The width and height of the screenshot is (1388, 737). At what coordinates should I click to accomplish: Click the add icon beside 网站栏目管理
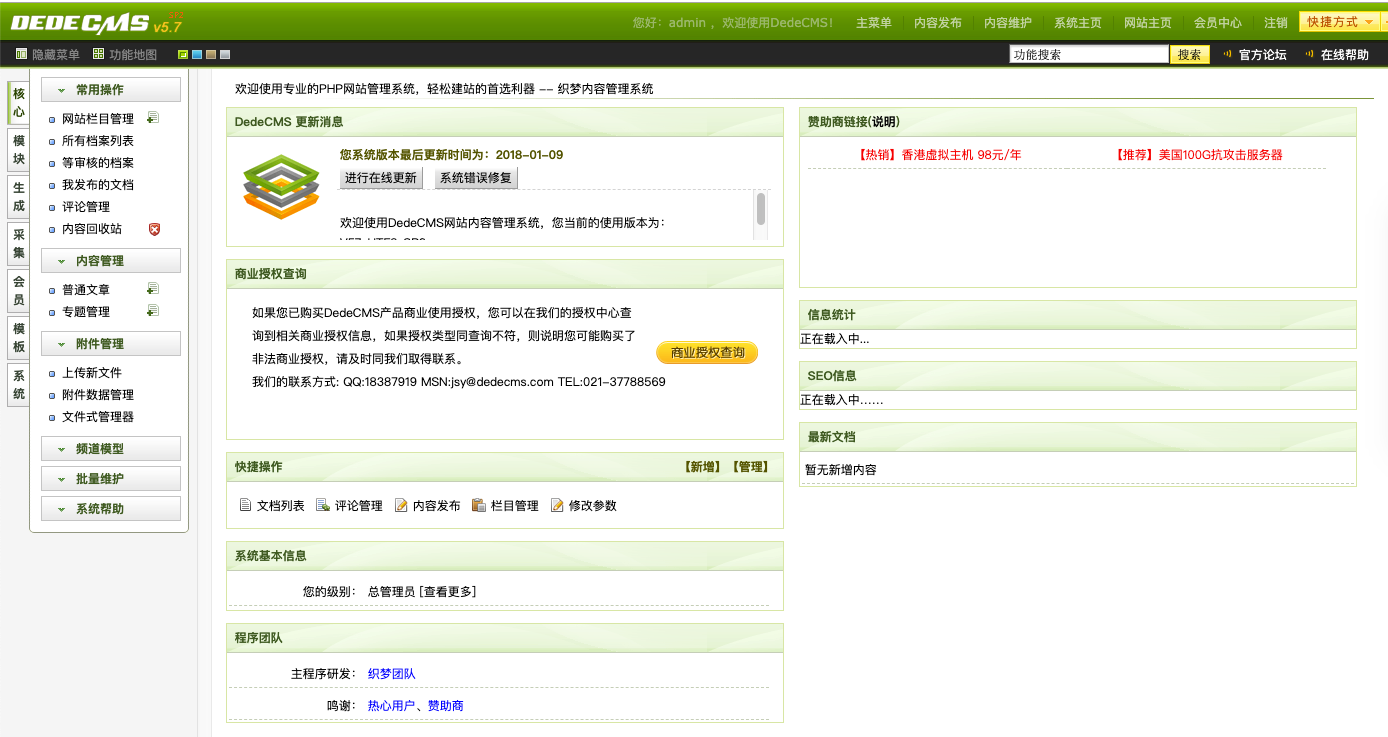click(x=153, y=118)
